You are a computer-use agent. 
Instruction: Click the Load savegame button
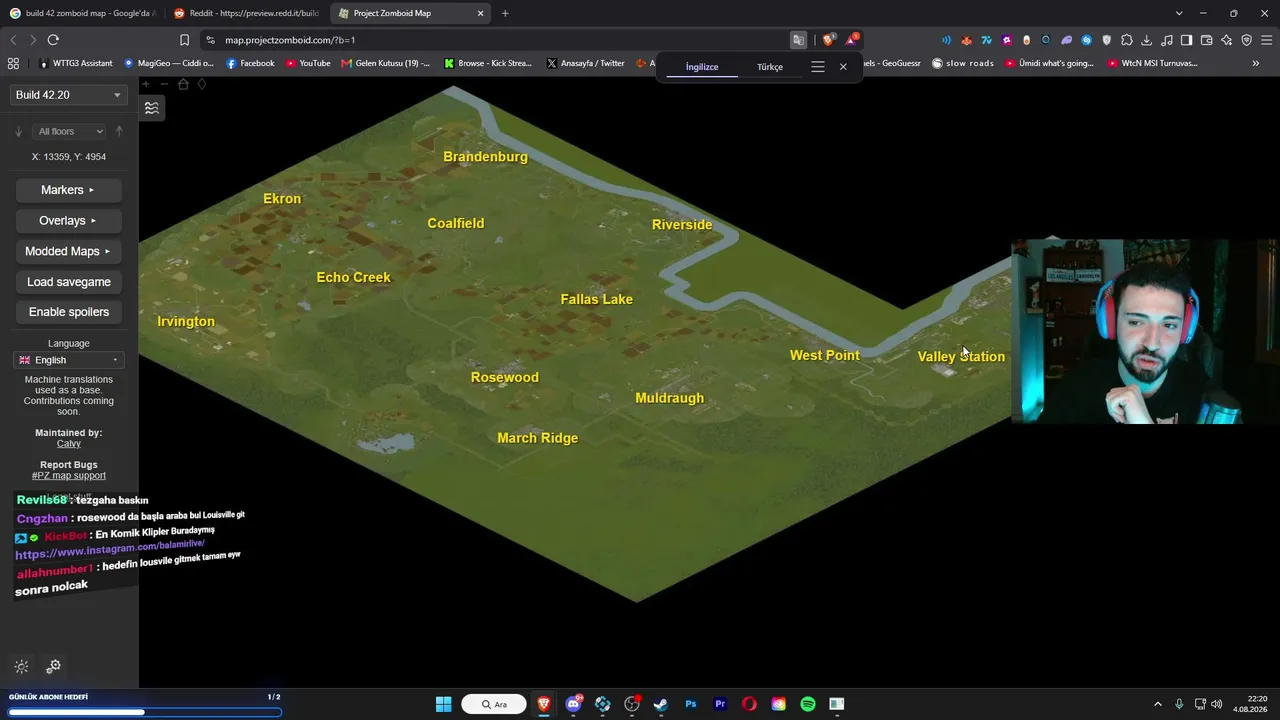click(x=68, y=282)
